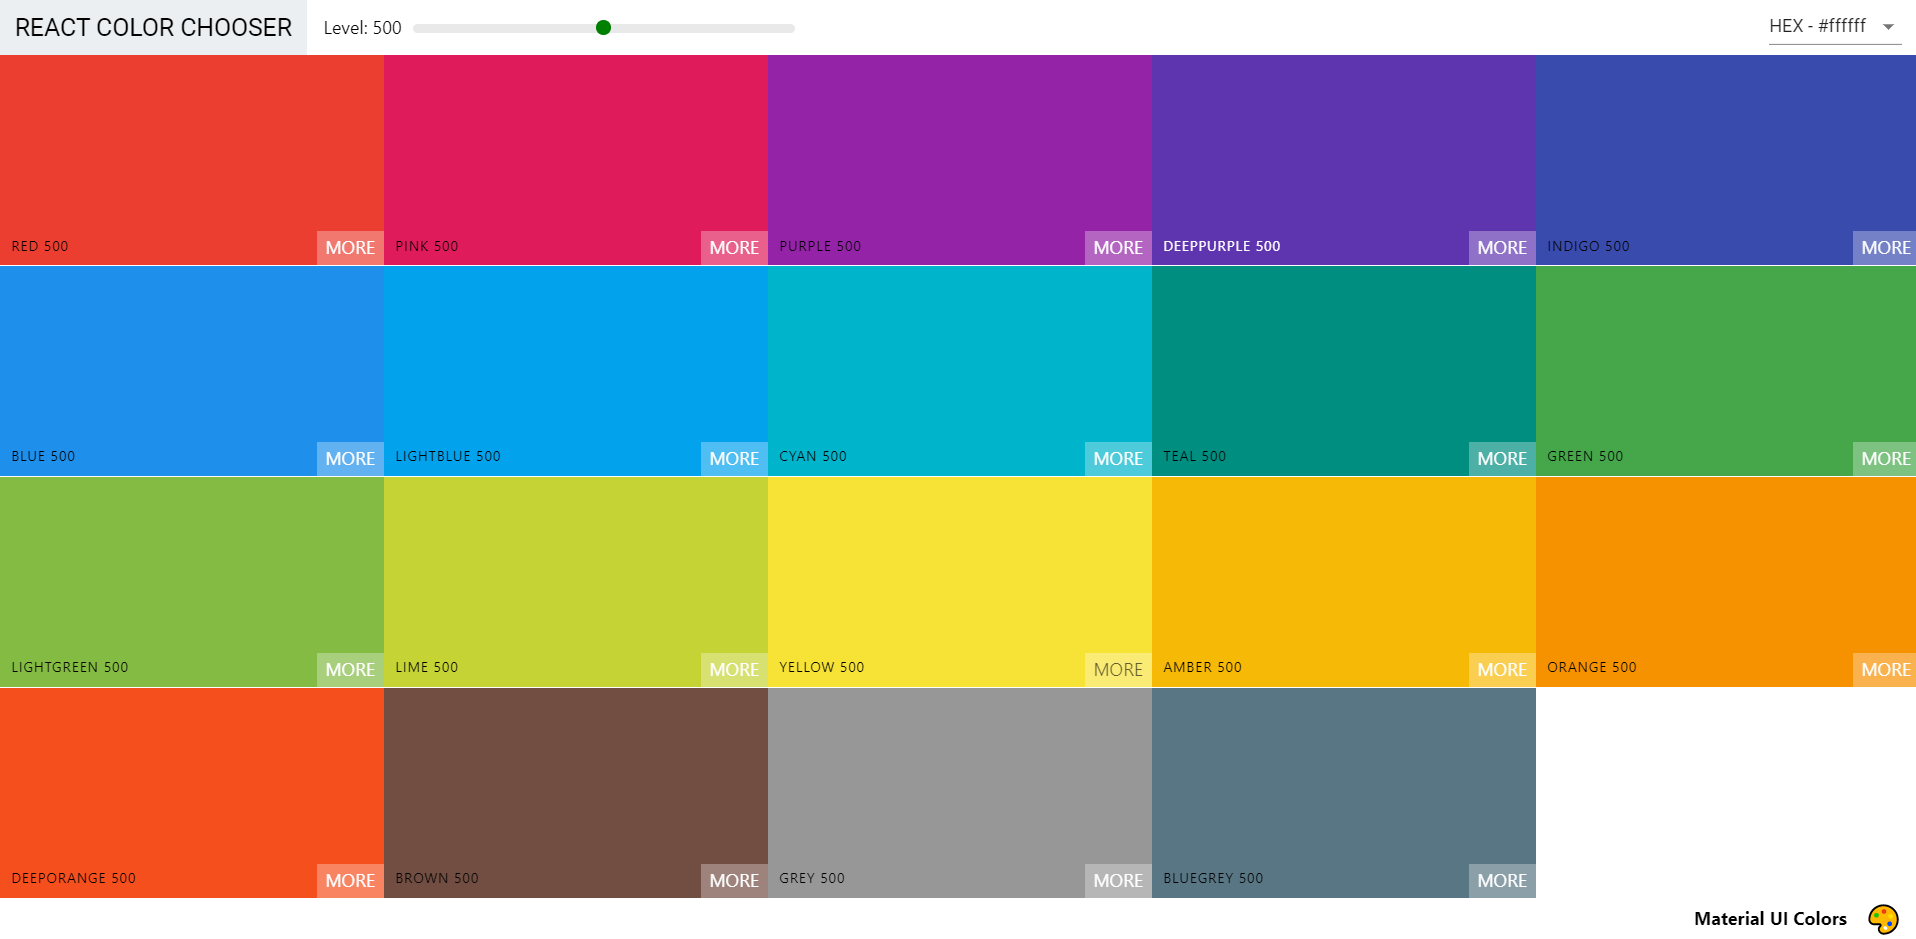Copy the GREY 500 color swatch
The height and width of the screenshot is (939, 1916).
point(958,780)
